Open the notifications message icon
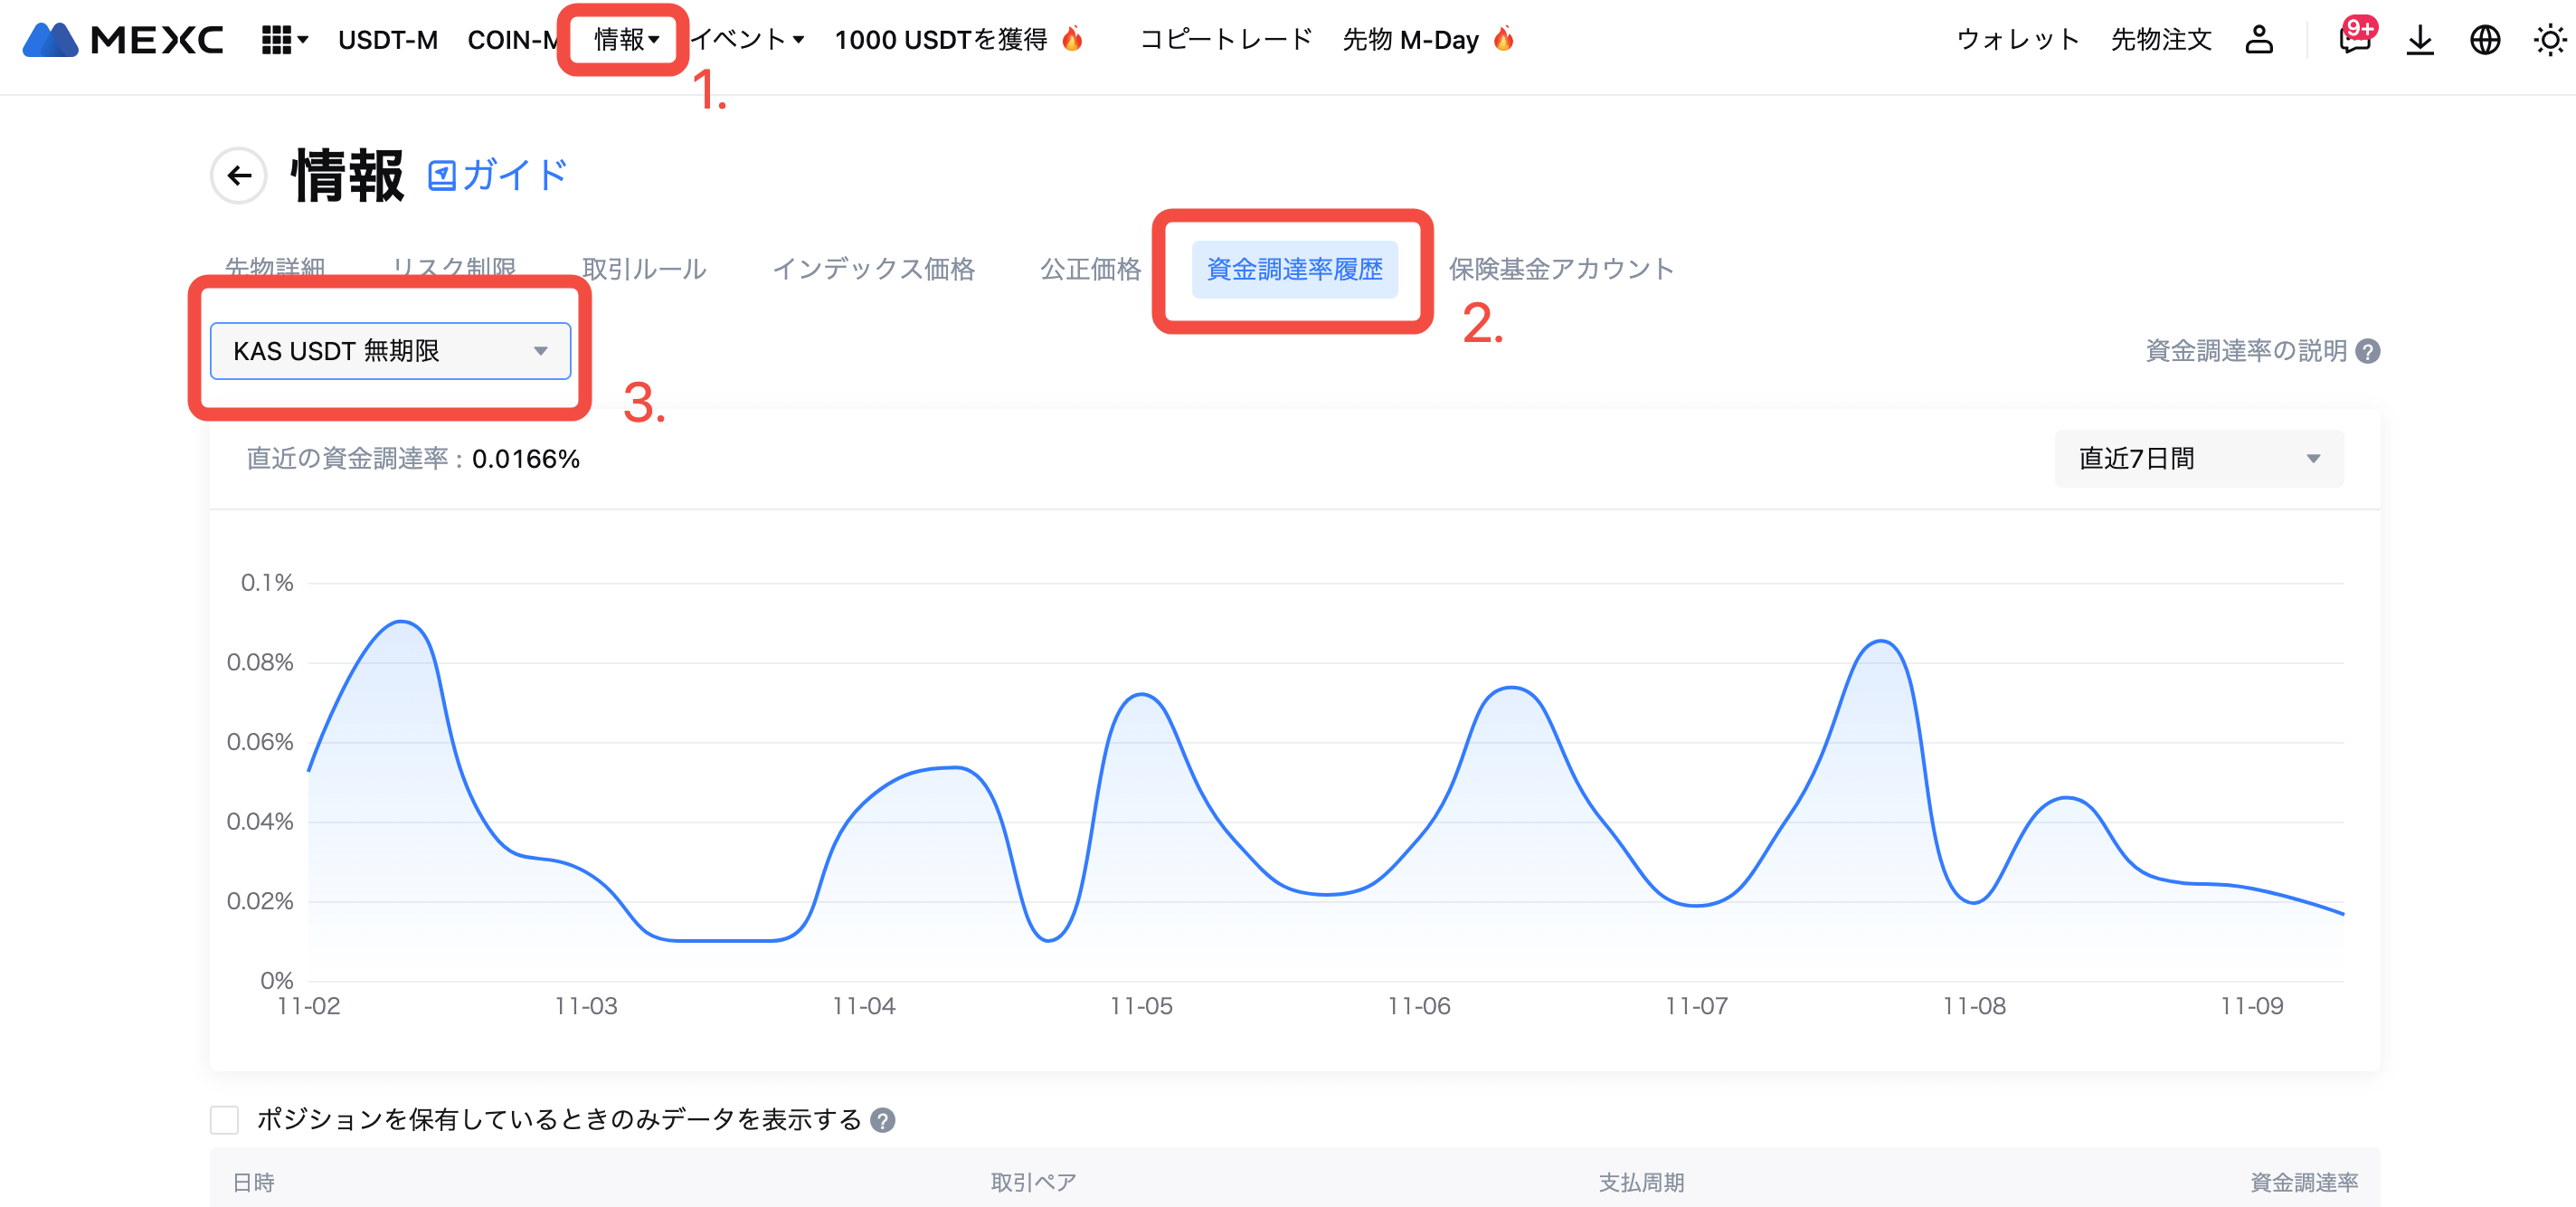The image size is (2576, 1207). tap(2354, 40)
